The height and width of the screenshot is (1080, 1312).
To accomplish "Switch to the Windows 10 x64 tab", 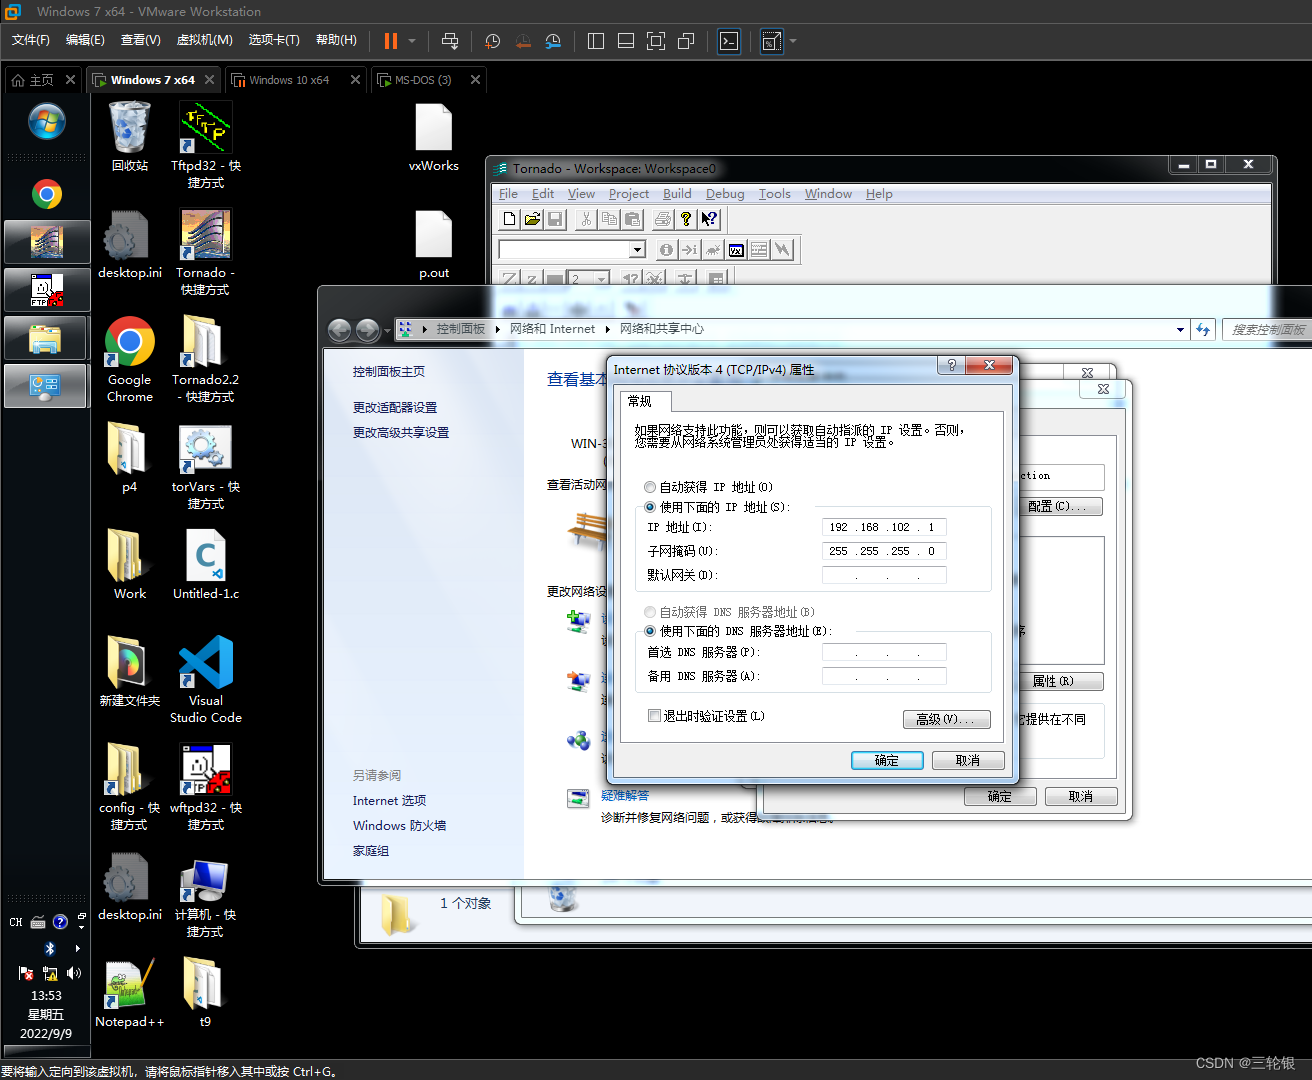I will point(288,79).
